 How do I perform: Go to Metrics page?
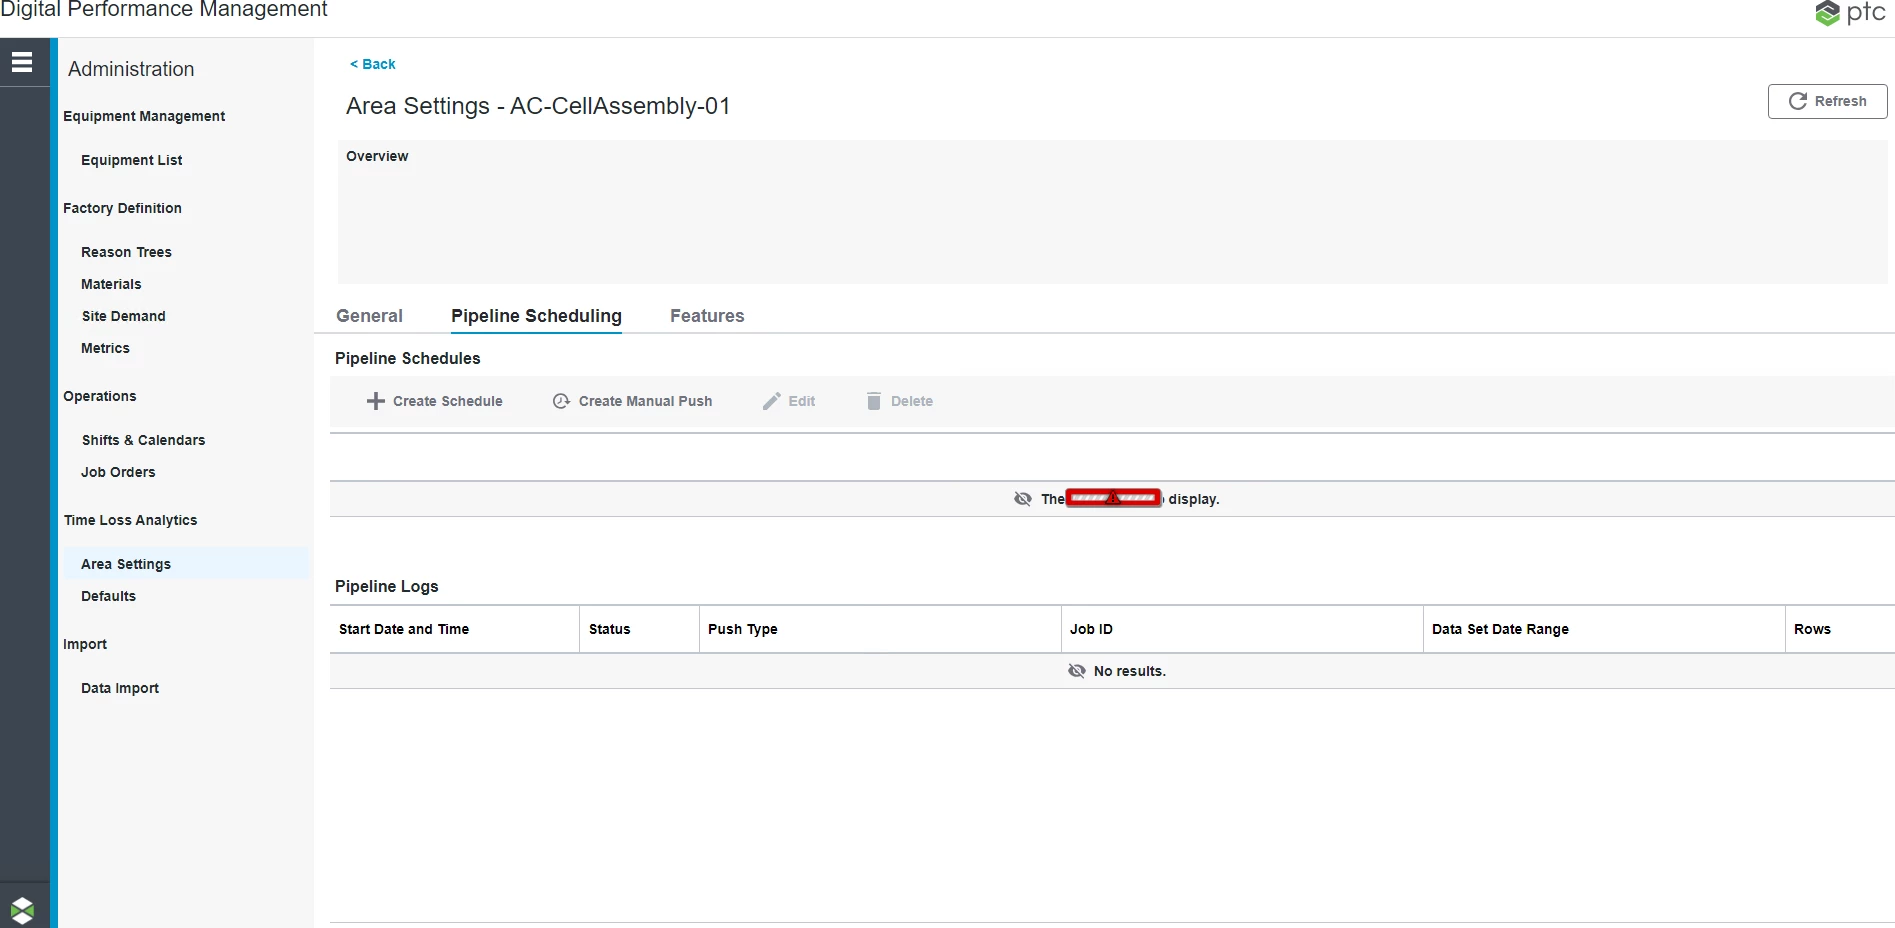coord(105,348)
